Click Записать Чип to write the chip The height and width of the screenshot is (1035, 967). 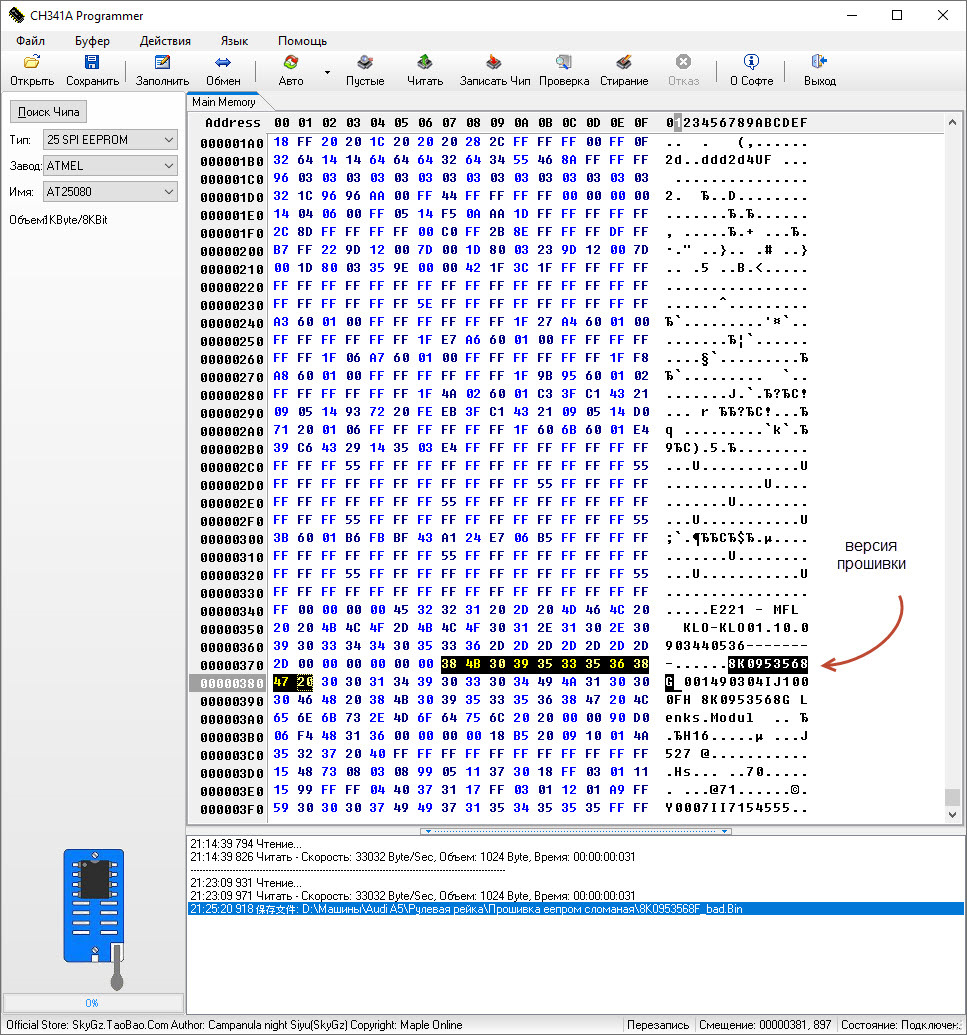494,63
